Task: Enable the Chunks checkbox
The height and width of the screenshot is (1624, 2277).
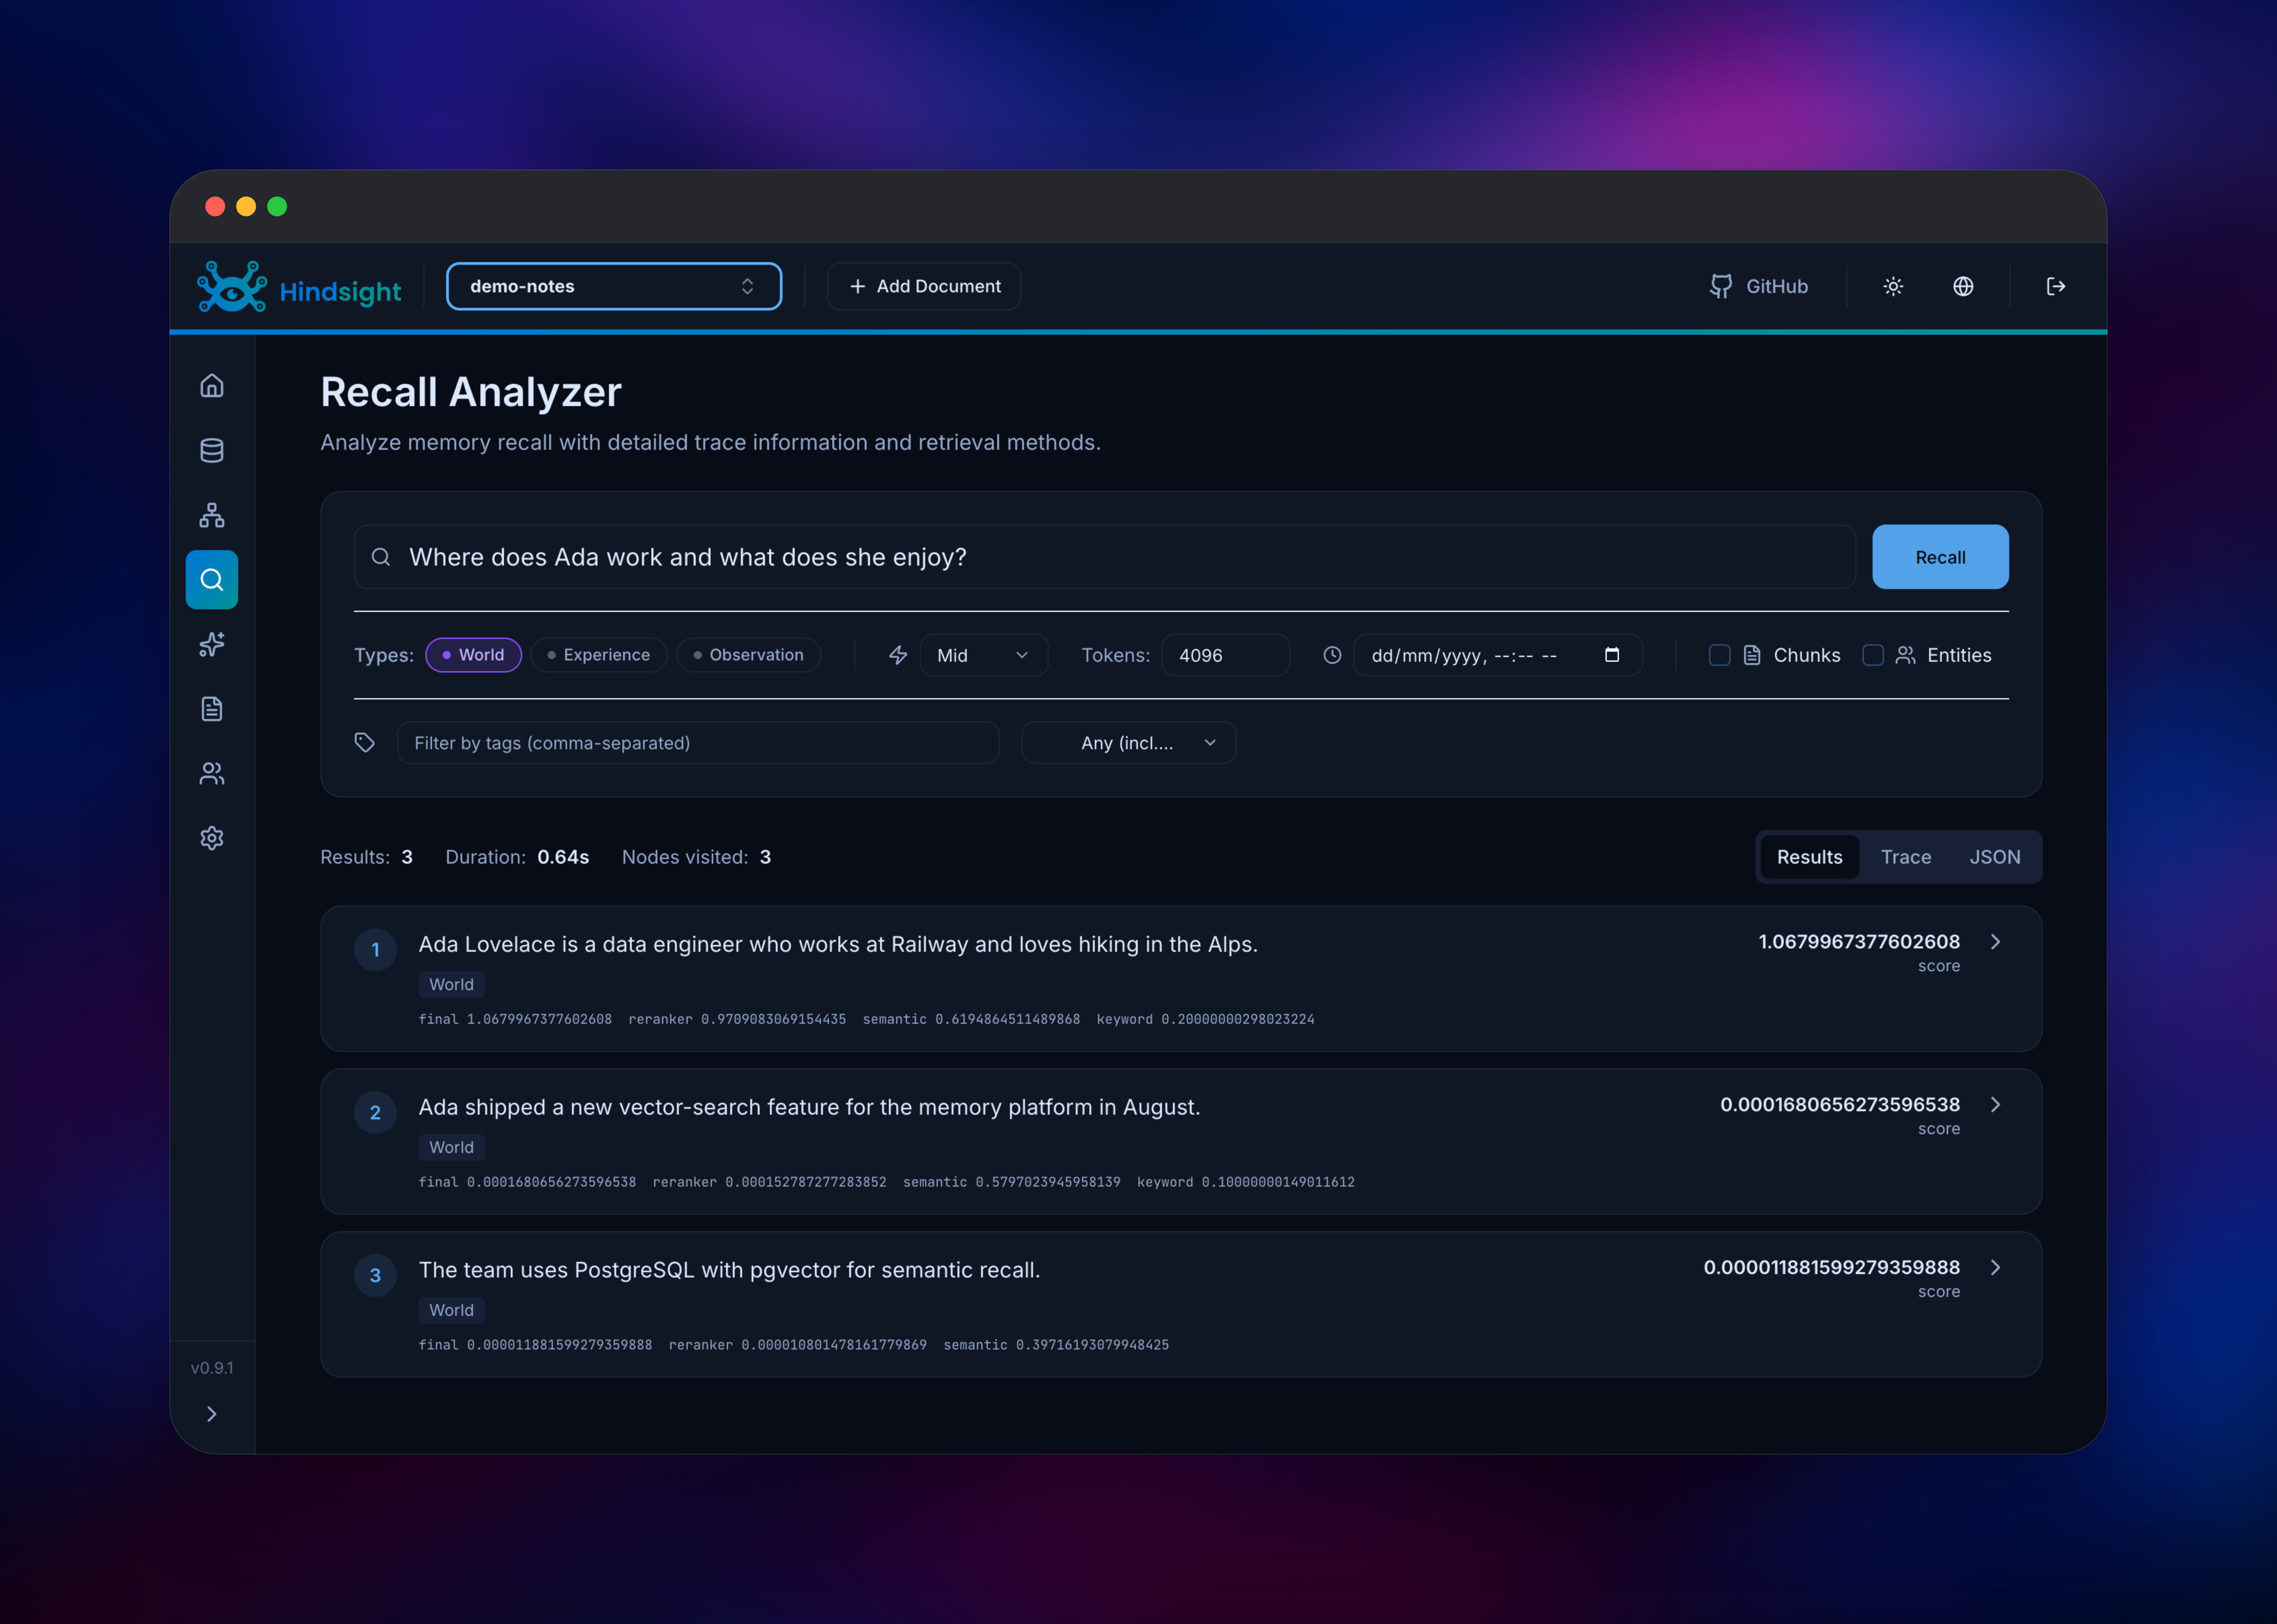Action: point(1720,655)
